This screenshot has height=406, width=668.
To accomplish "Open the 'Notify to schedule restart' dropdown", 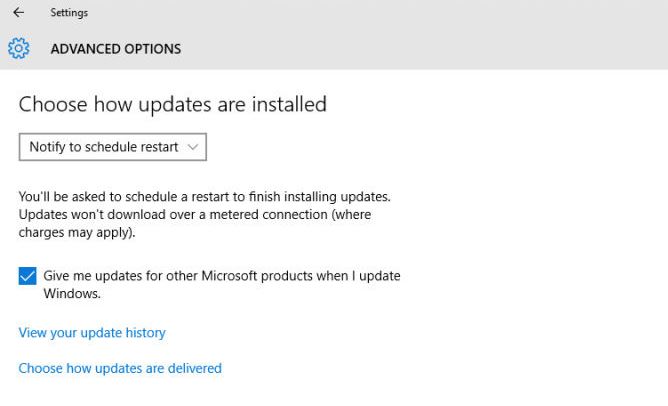I will click(112, 147).
